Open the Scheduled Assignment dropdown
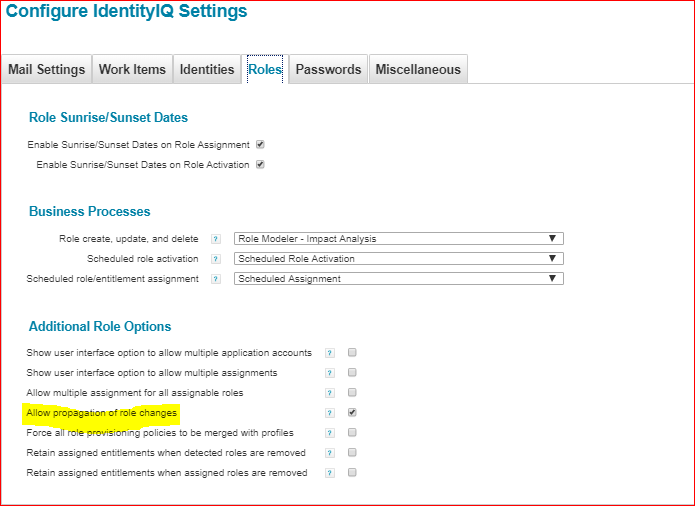The height and width of the screenshot is (506, 695). [x=399, y=279]
